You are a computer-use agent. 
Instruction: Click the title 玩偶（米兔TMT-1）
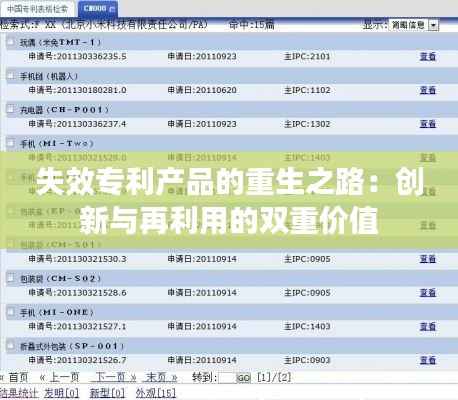tap(60, 42)
